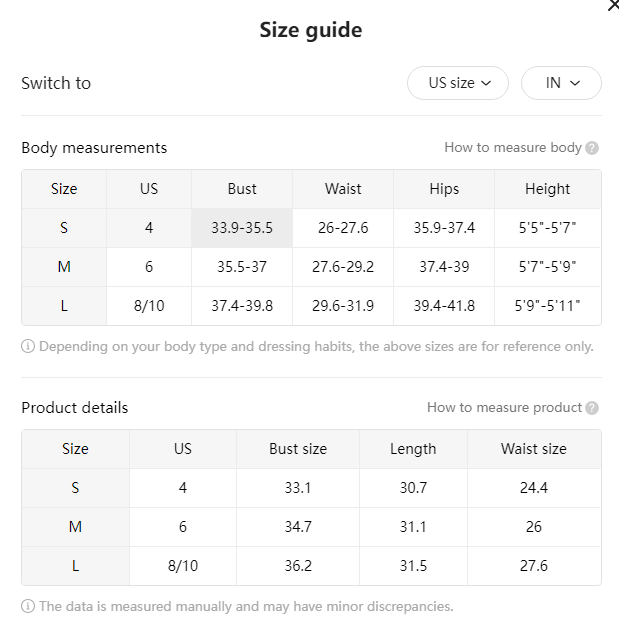Close the Size guide dialog
This screenshot has height=644, width=619.
tap(614, 6)
